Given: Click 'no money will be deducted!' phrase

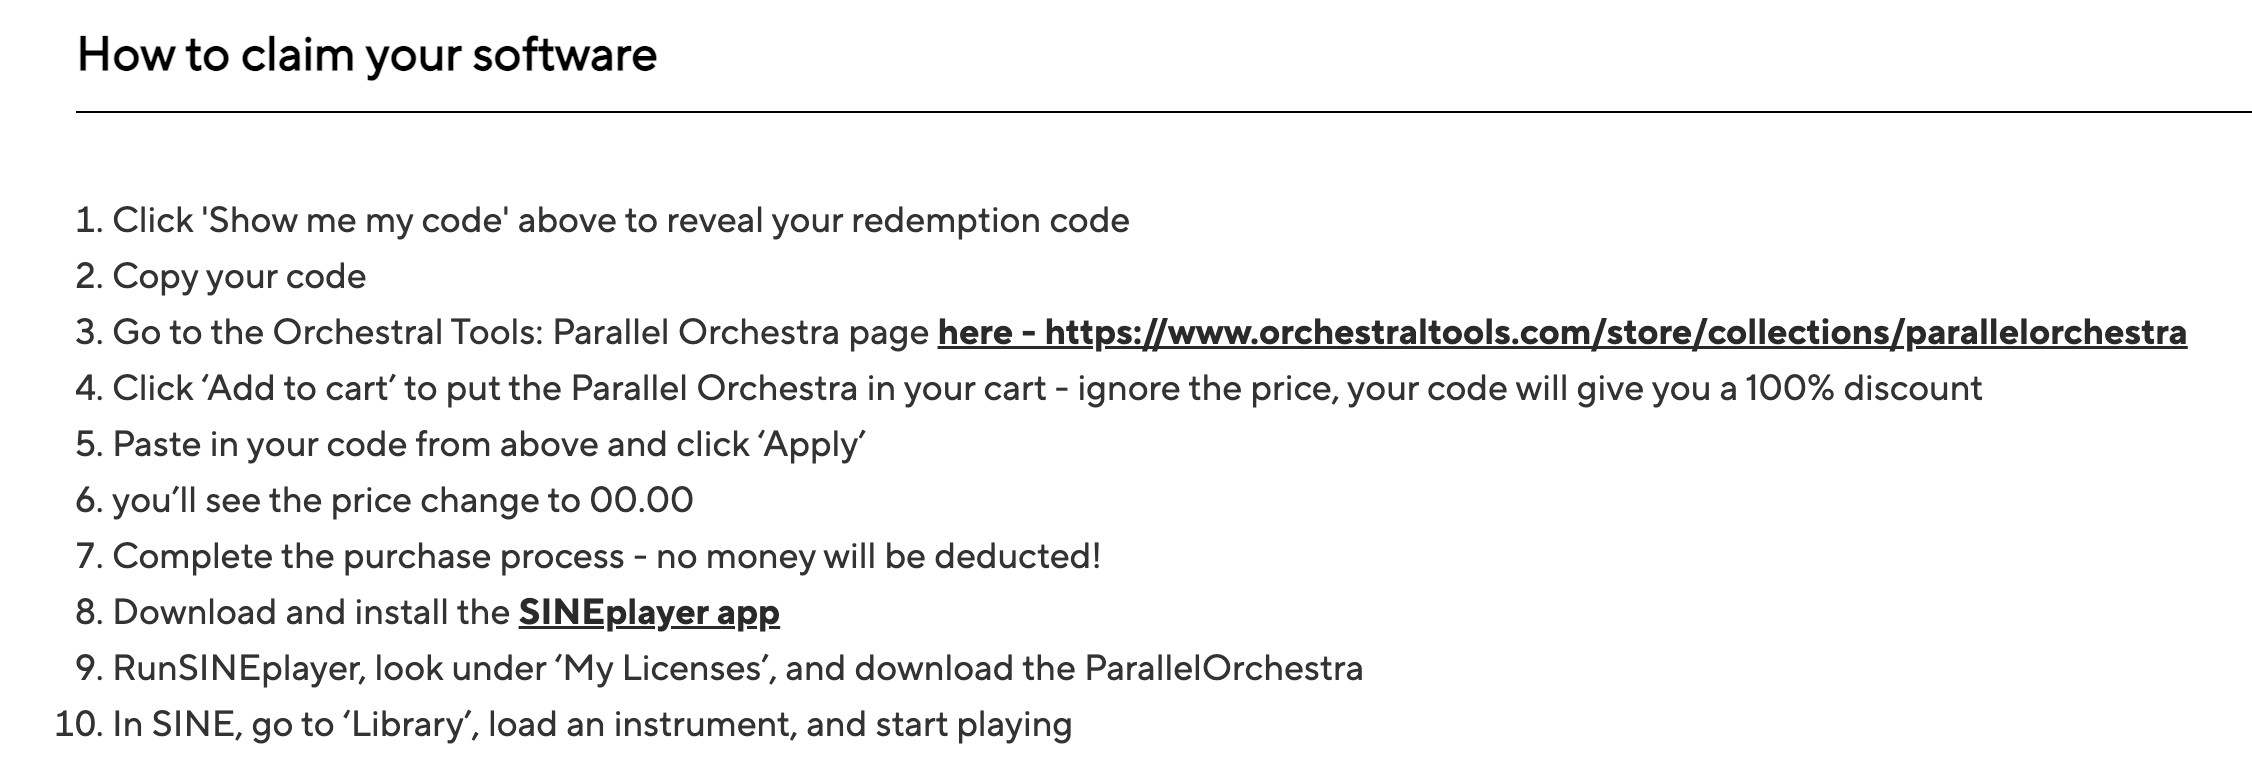Looking at the screenshot, I should click(x=878, y=557).
